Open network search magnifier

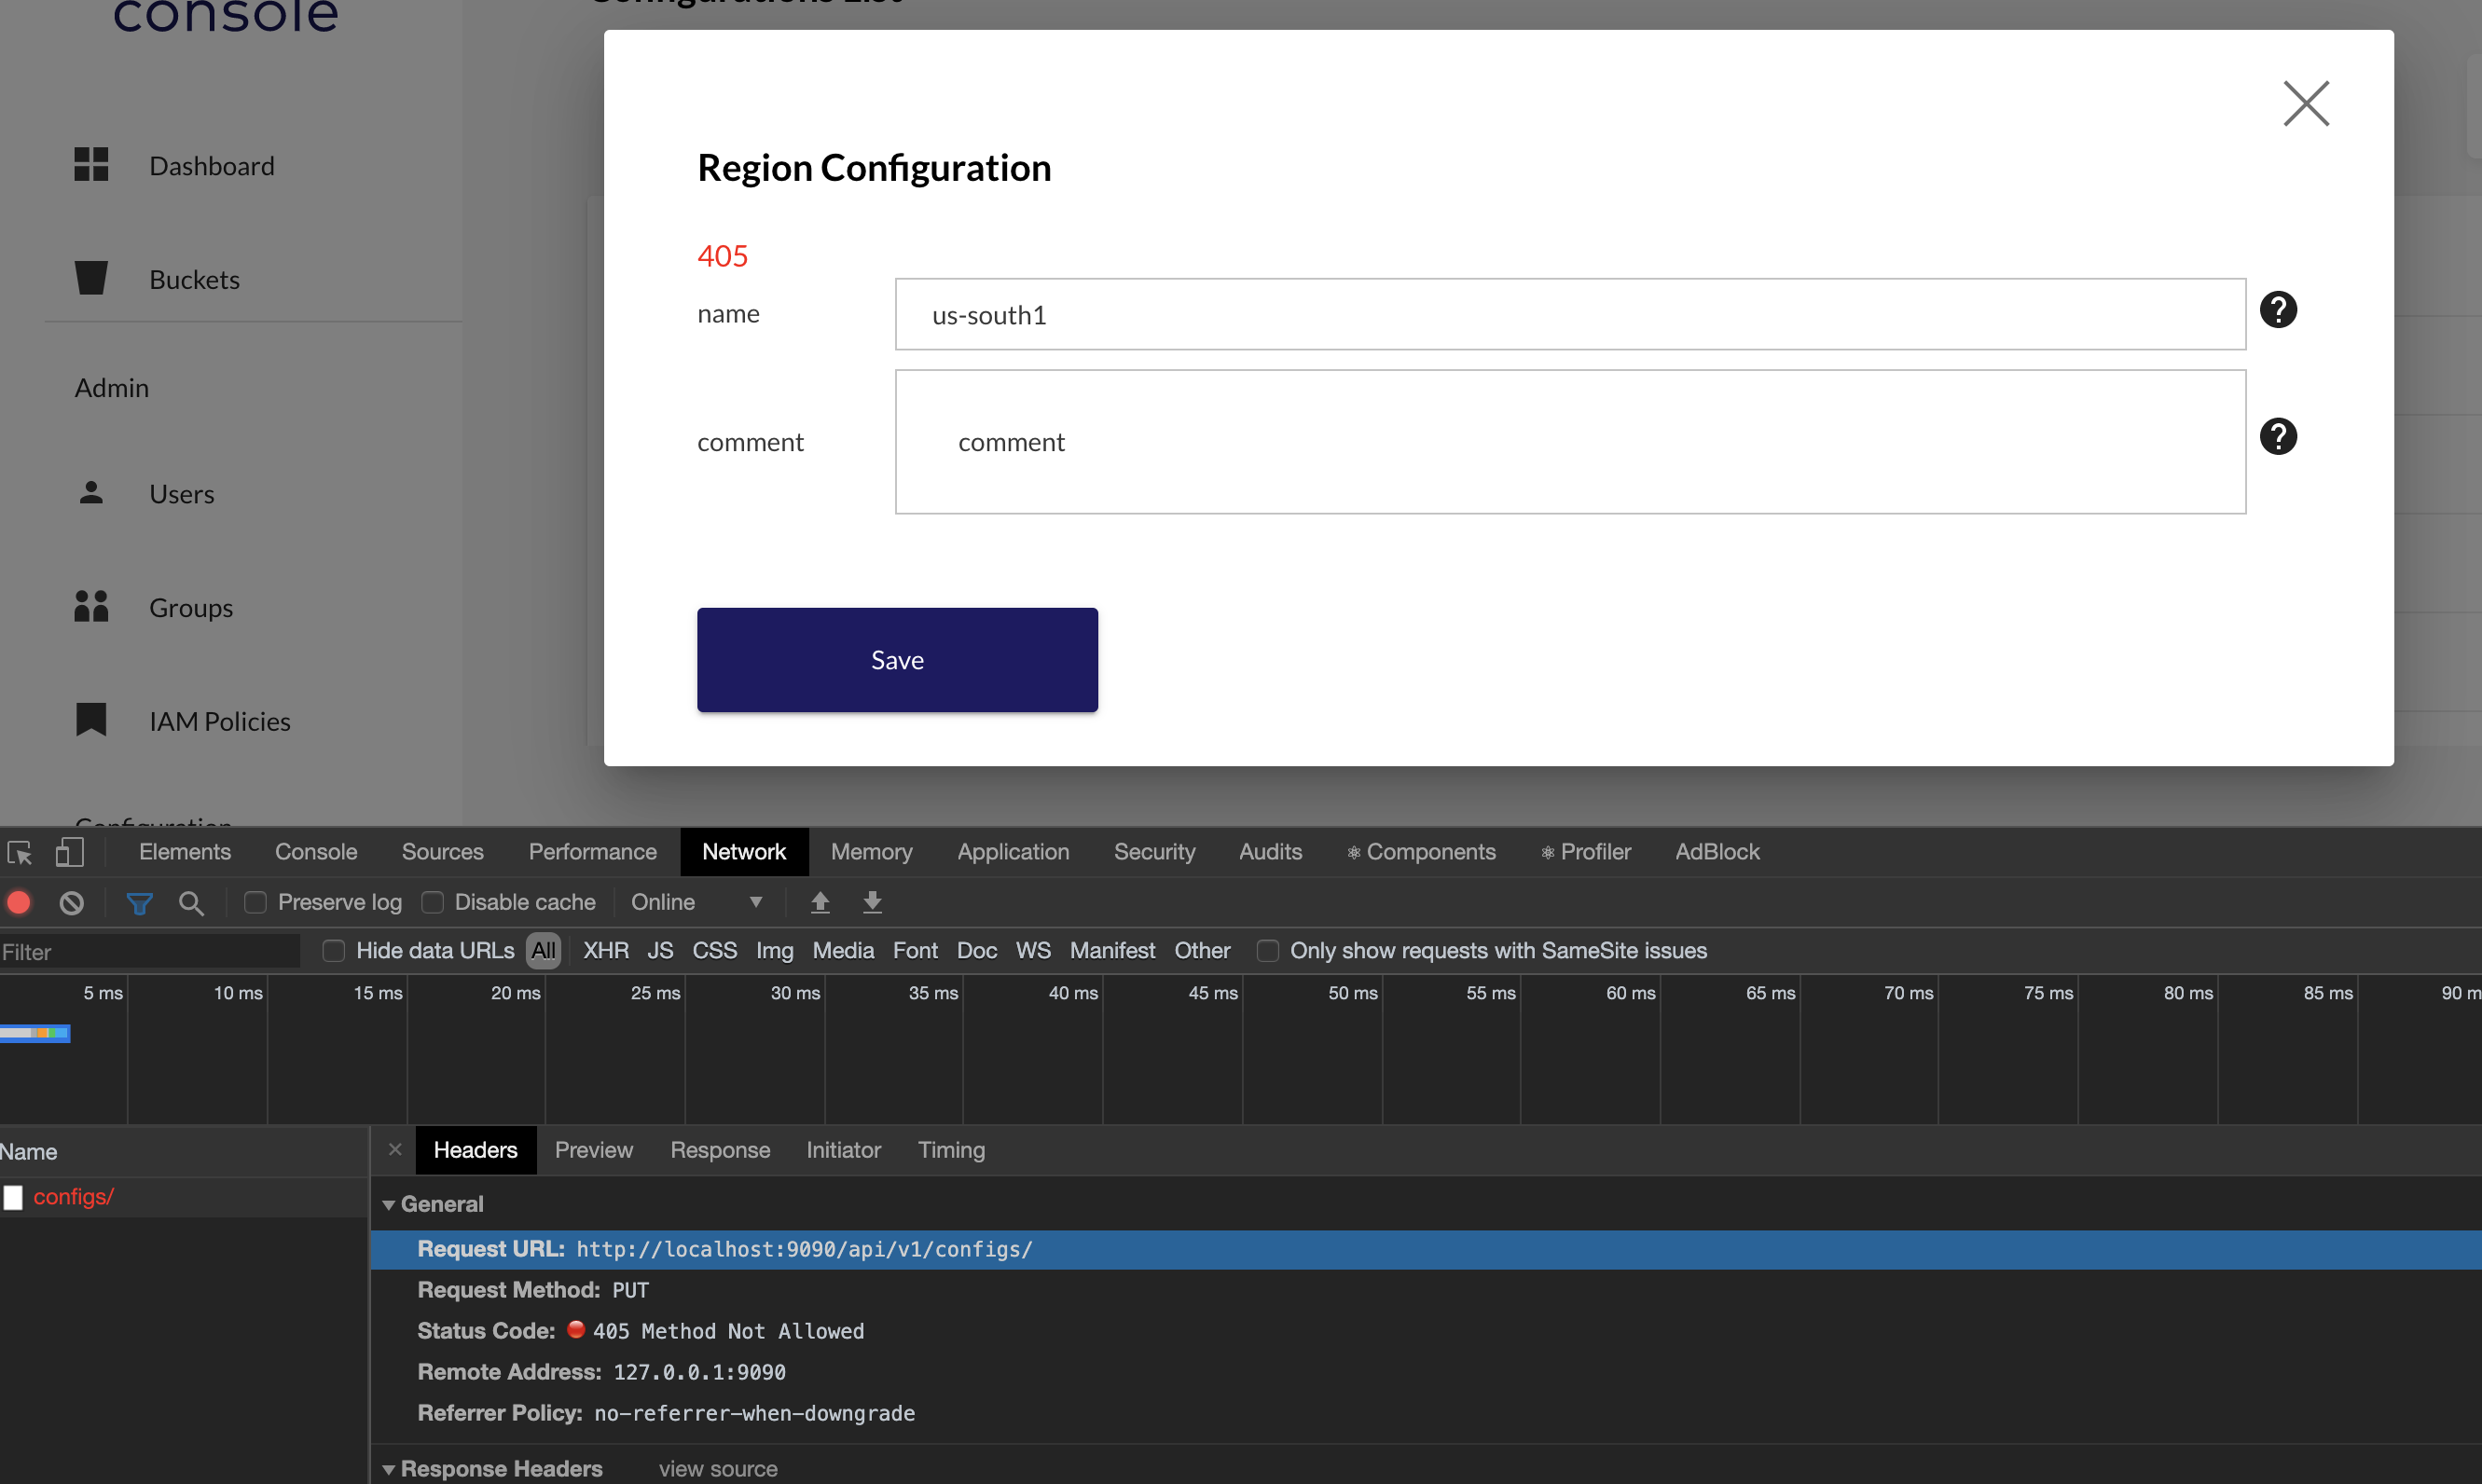(191, 904)
